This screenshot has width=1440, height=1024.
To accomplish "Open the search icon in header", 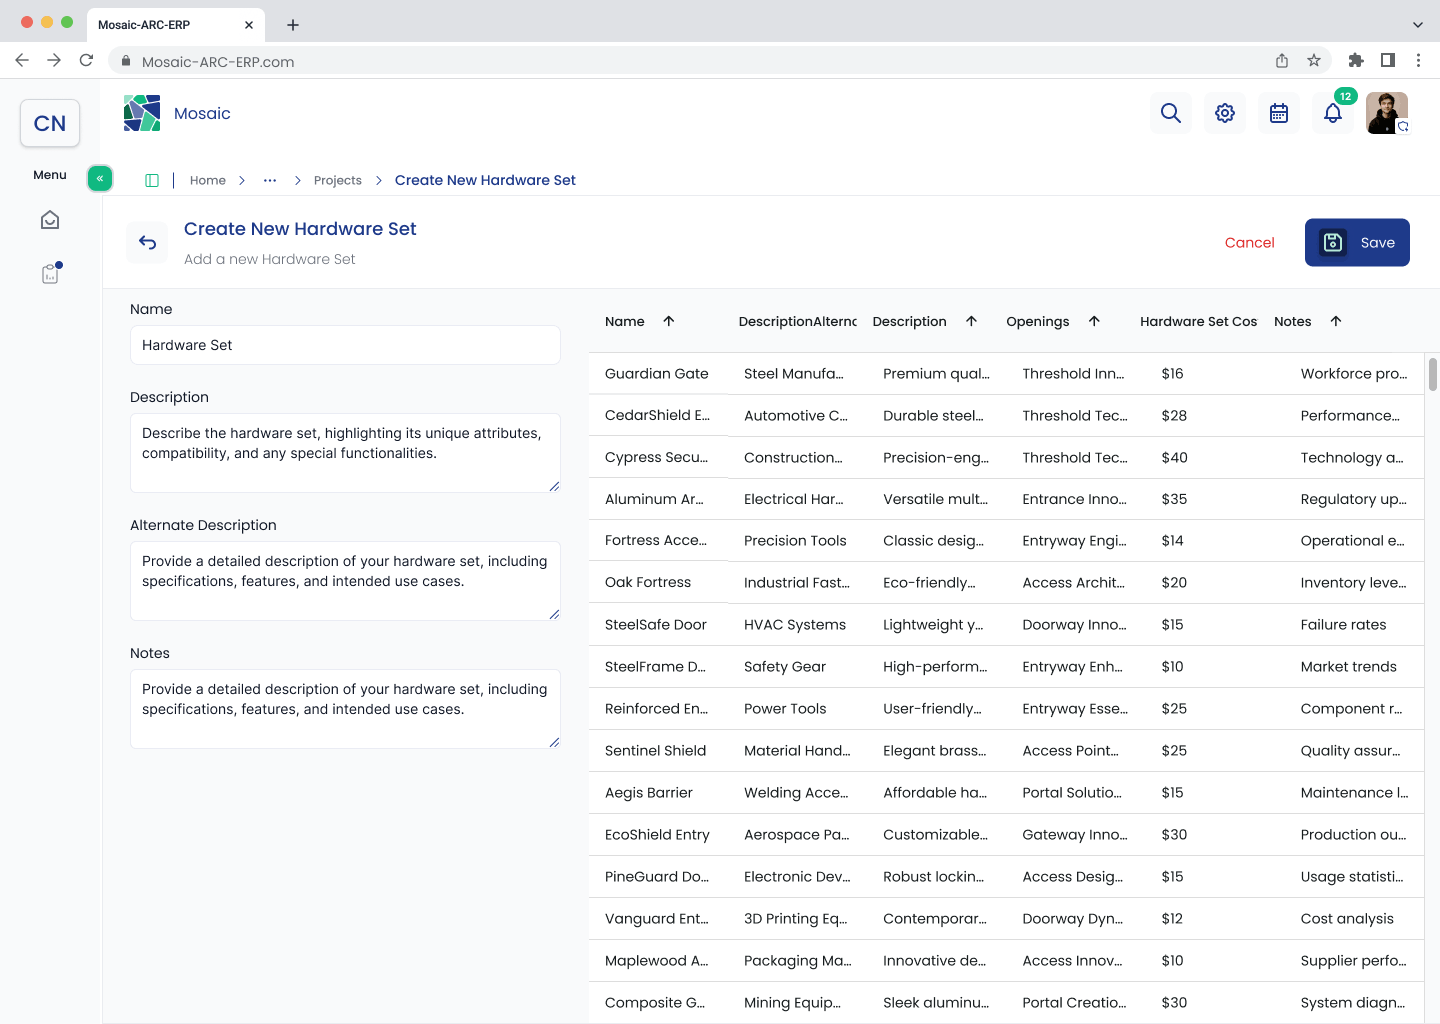I will click(x=1171, y=113).
